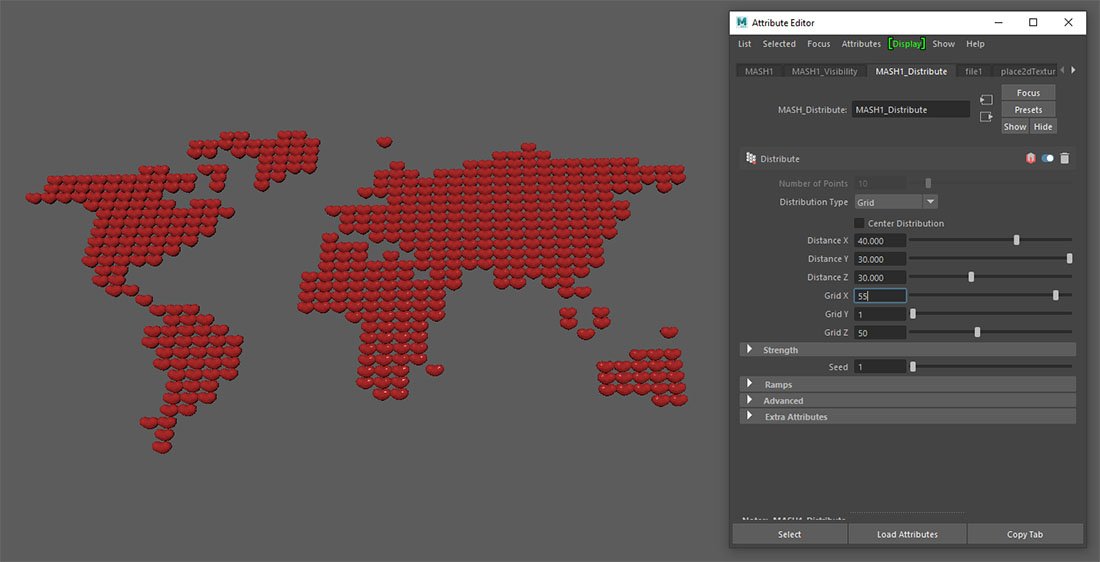This screenshot has width=1100, height=562.
Task: Click the Grid X value field
Action: 880,295
